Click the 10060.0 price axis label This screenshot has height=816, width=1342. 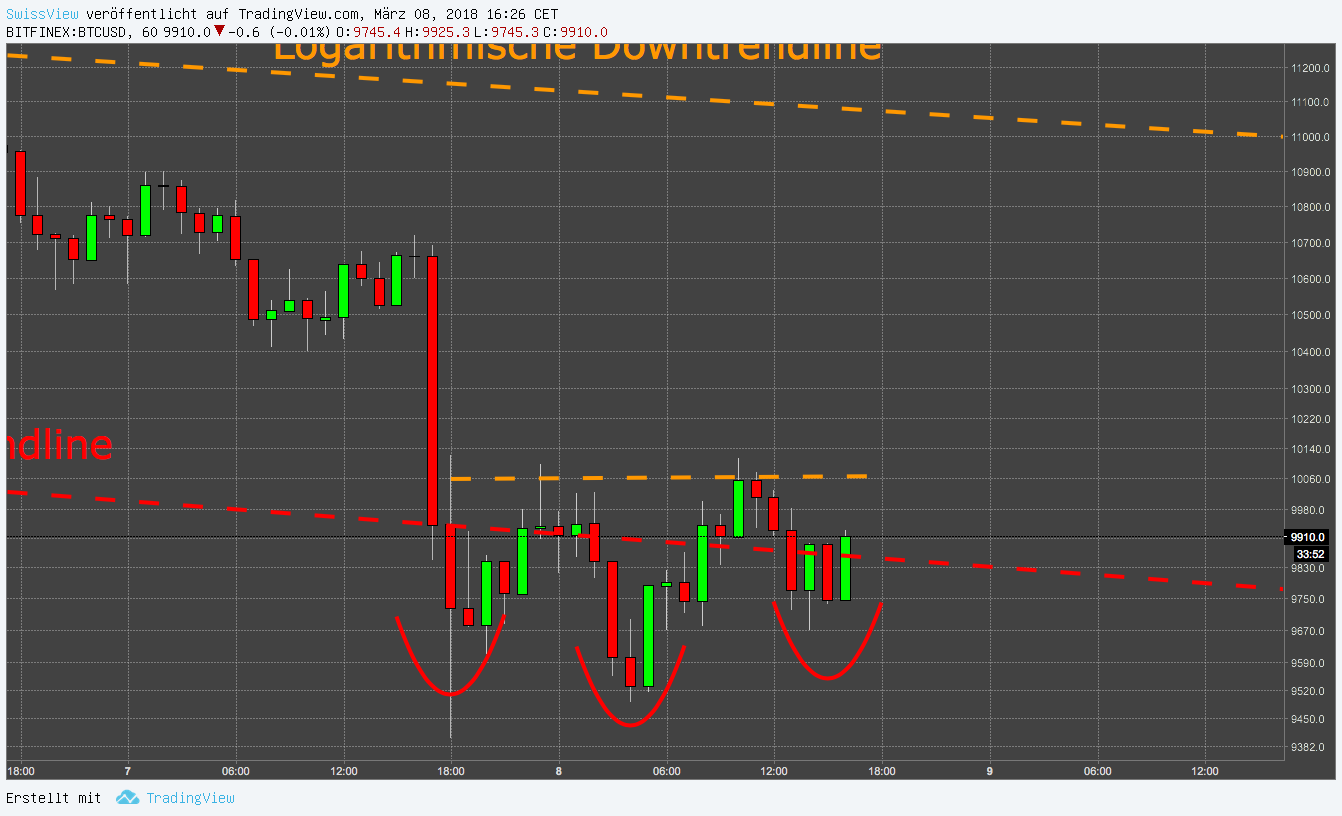coord(1310,480)
